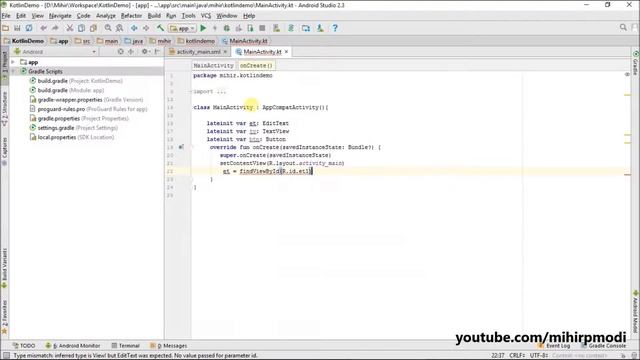The width and height of the screenshot is (640, 360).
Task: Click the Make Project hammer icon
Action: tap(160, 28)
